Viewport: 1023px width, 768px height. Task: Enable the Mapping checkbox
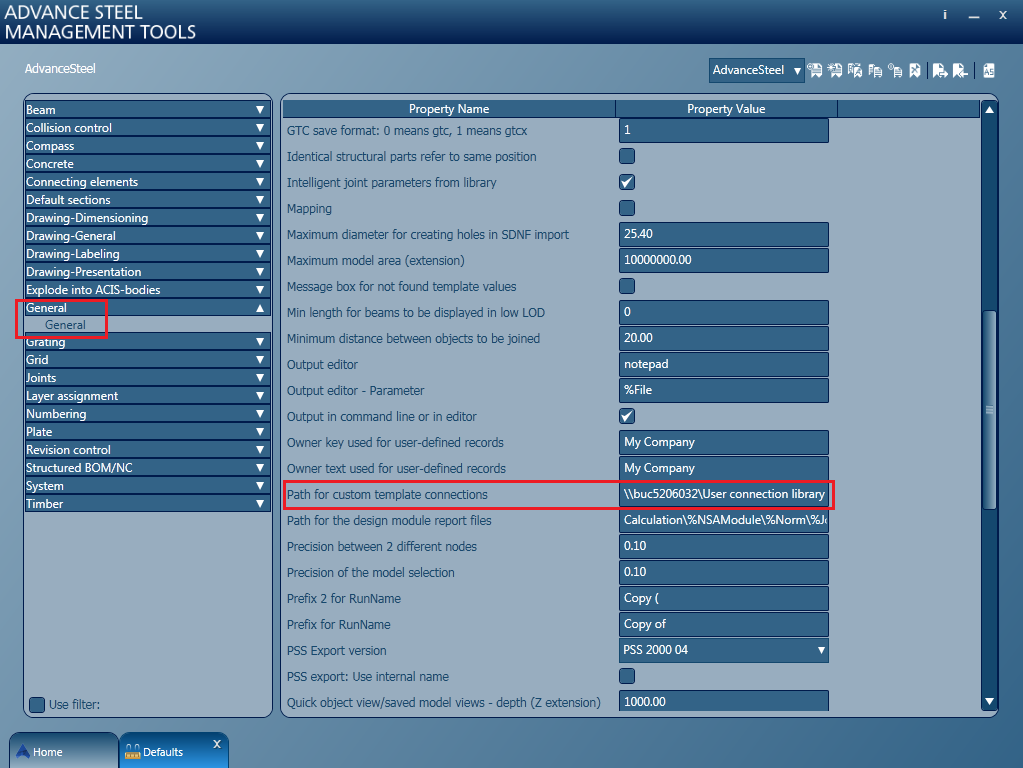tap(627, 208)
